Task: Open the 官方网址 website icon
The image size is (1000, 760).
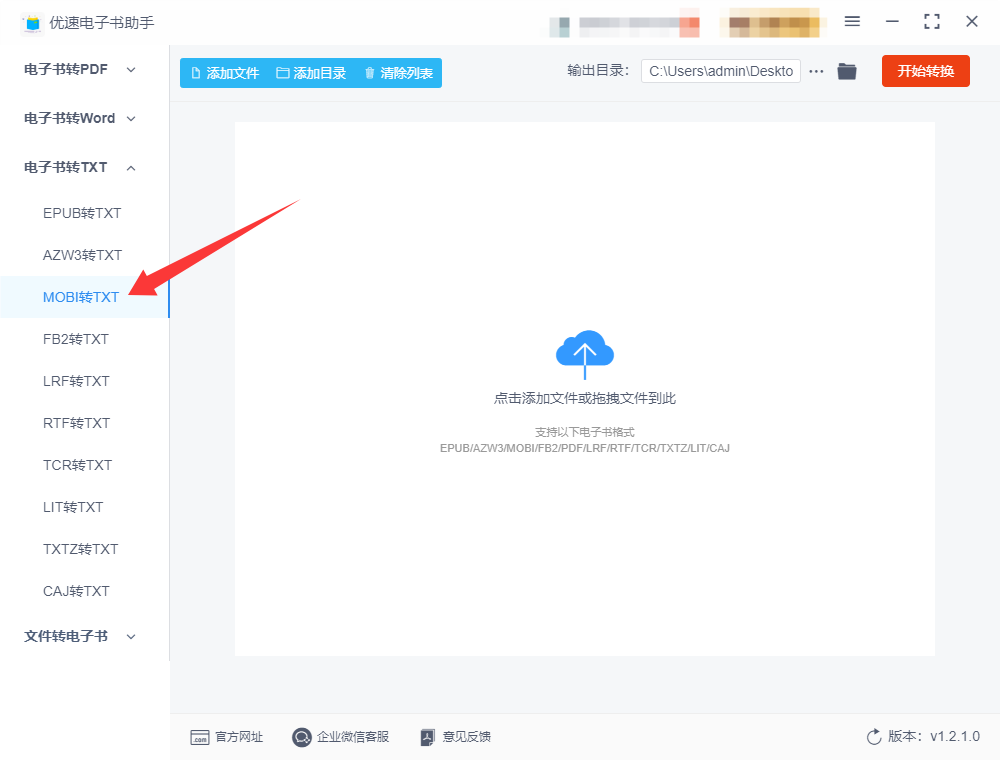Action: [x=200, y=737]
